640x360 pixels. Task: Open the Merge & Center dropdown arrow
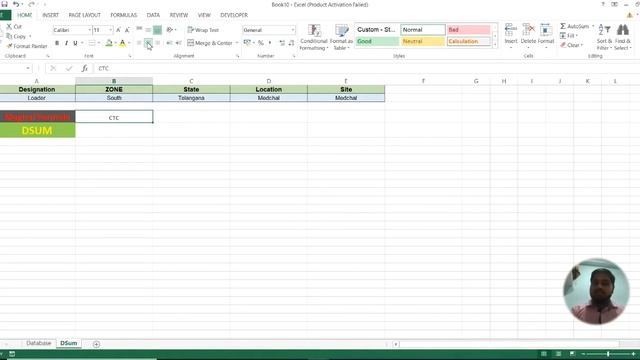click(x=237, y=43)
